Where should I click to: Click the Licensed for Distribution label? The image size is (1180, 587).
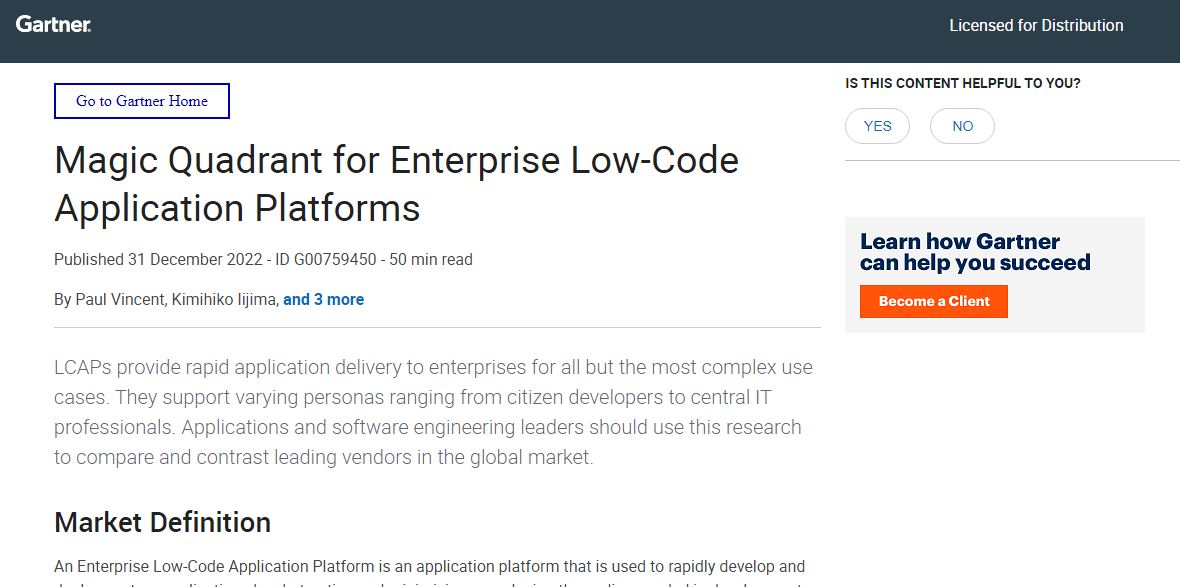pyautogui.click(x=1036, y=25)
